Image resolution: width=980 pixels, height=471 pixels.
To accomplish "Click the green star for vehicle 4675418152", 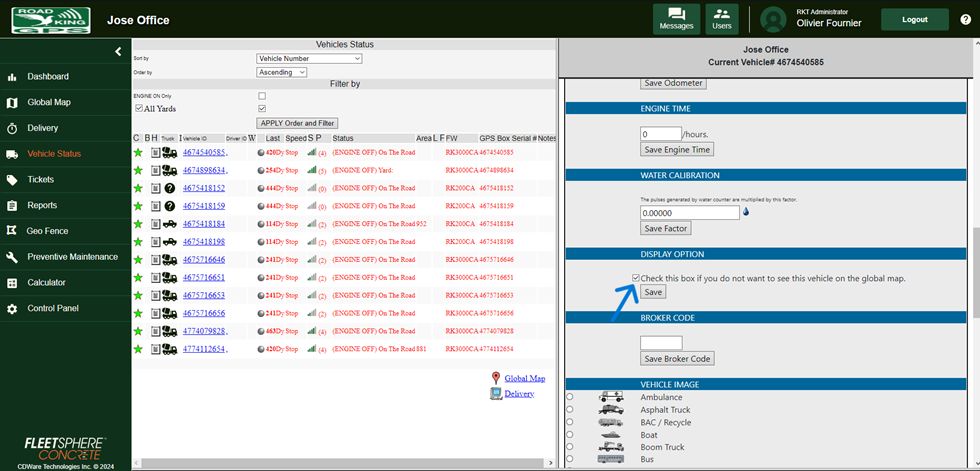I will [138, 188].
